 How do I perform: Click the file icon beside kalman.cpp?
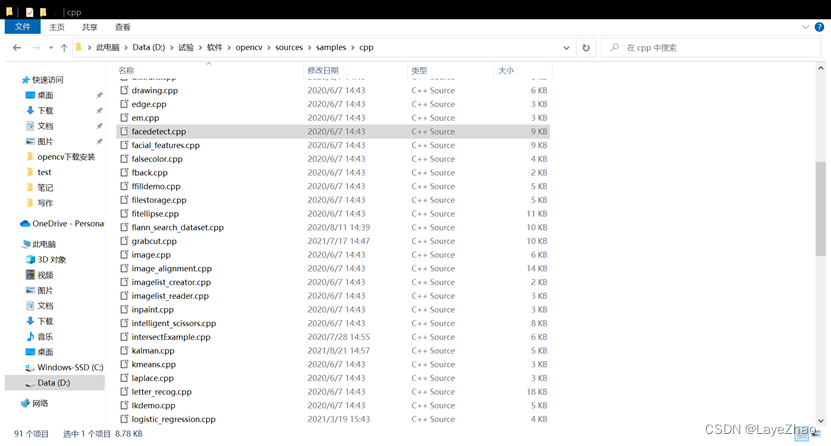pos(124,351)
